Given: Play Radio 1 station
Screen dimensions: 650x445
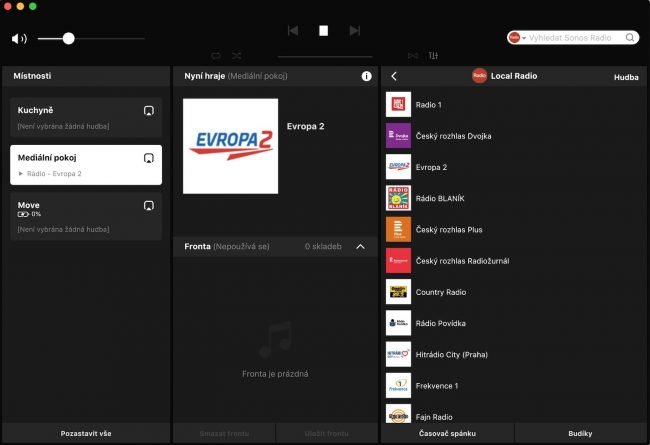Looking at the screenshot, I should 514,105.
